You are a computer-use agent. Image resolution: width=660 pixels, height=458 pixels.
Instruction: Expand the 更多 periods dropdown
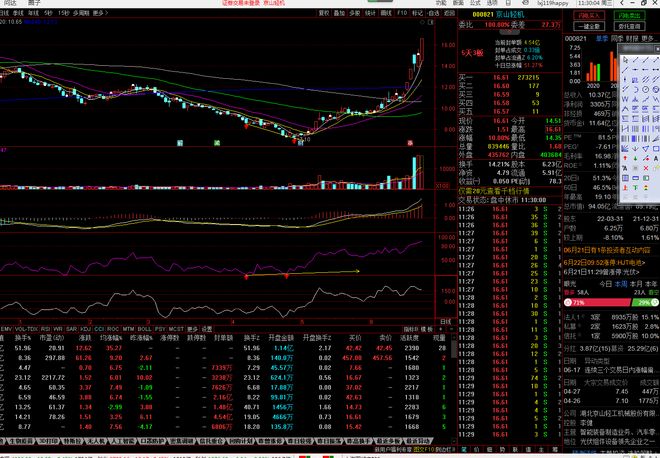(x=99, y=14)
